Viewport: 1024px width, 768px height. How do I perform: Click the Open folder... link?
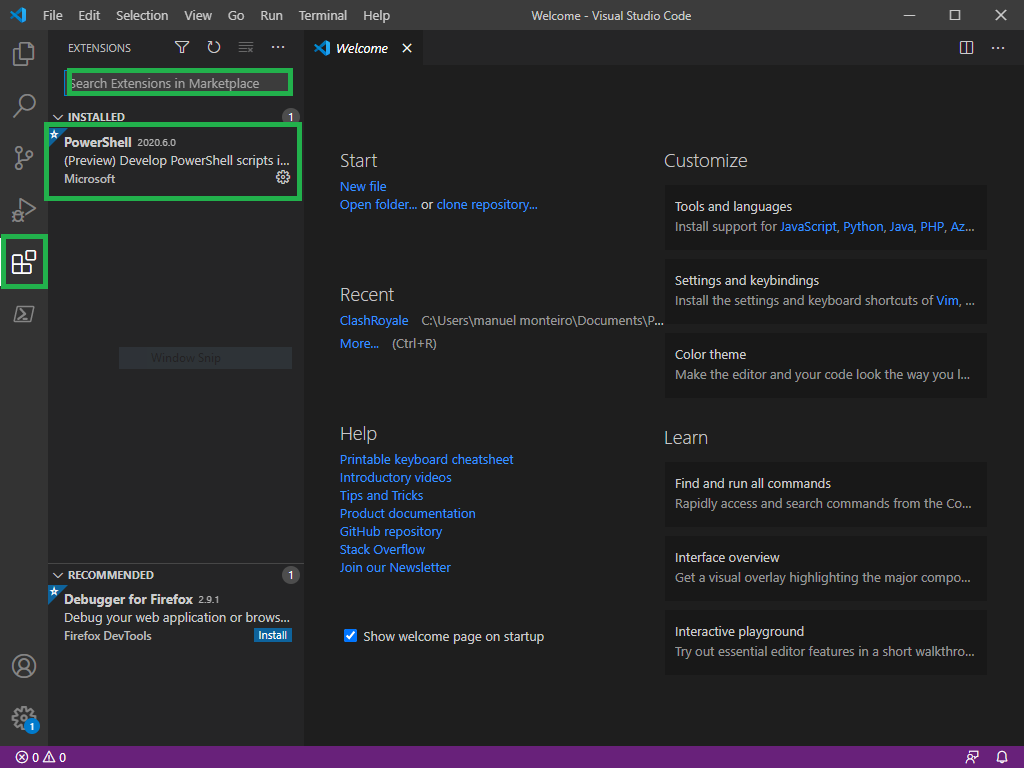tap(378, 205)
